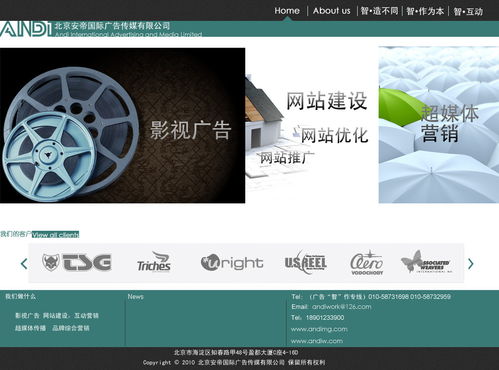Click the Copyright © 2010 footer line

tap(234, 362)
